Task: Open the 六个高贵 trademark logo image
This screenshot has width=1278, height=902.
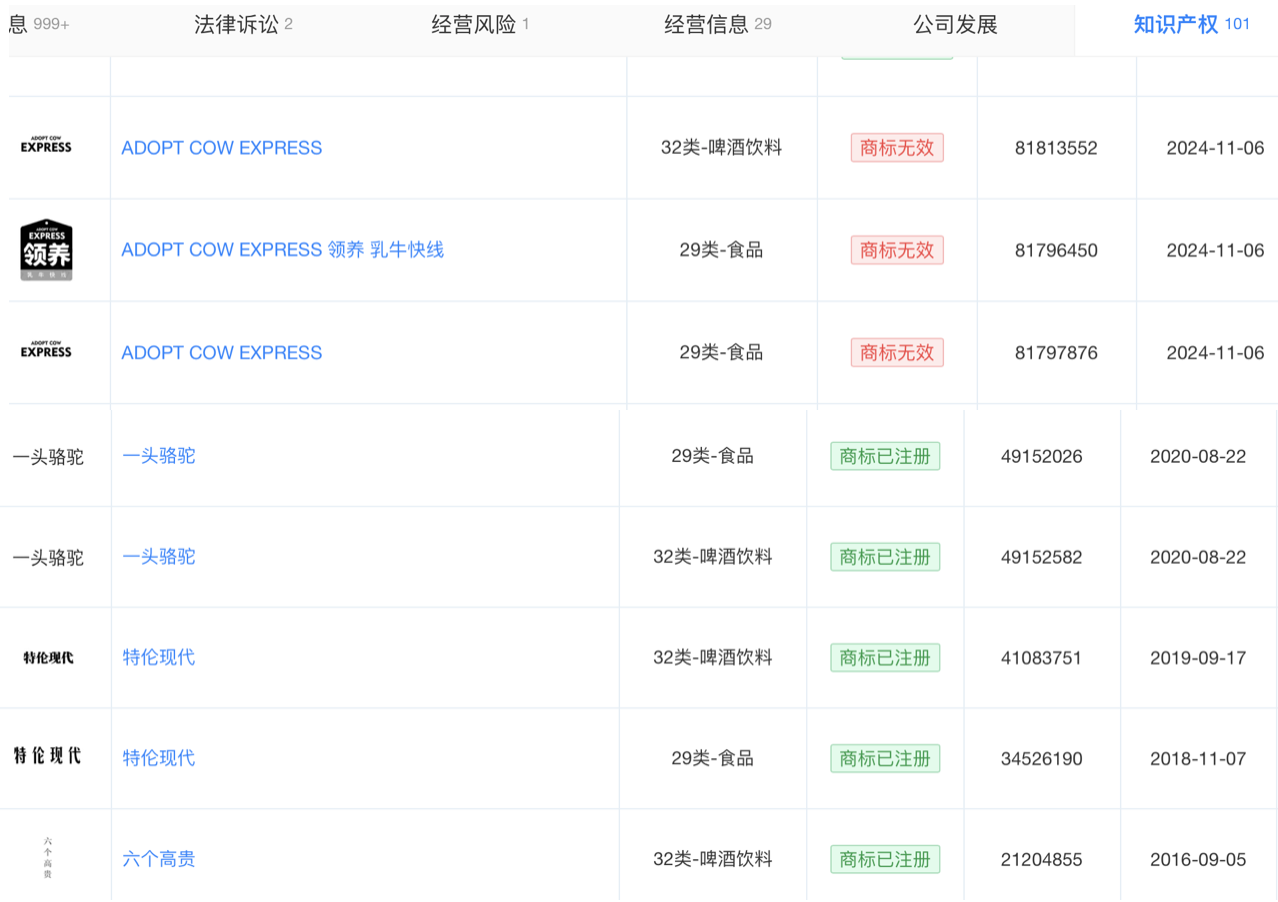Action: coord(47,858)
